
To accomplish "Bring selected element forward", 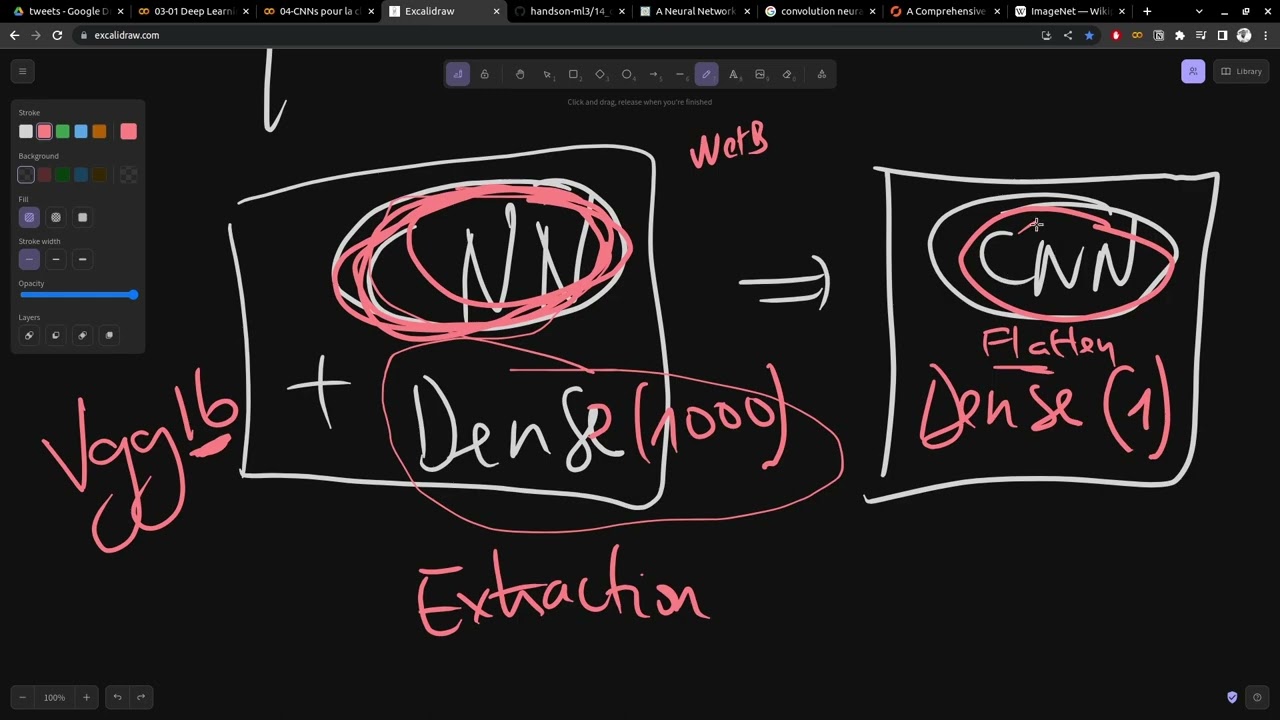I will pos(82,335).
